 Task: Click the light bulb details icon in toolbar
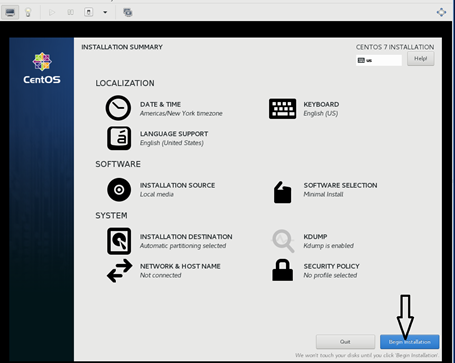click(28, 13)
